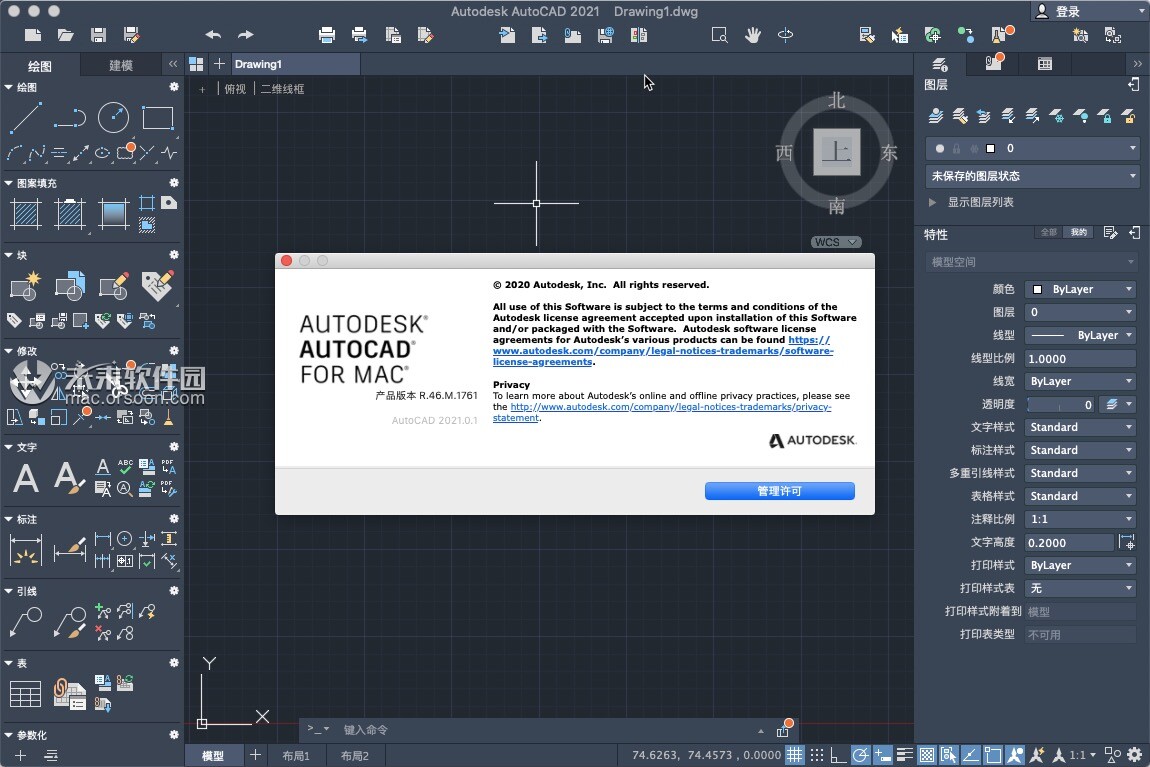The height and width of the screenshot is (767, 1150).
Task: Open the 线宽 ByLayer dropdown
Action: (1080, 381)
